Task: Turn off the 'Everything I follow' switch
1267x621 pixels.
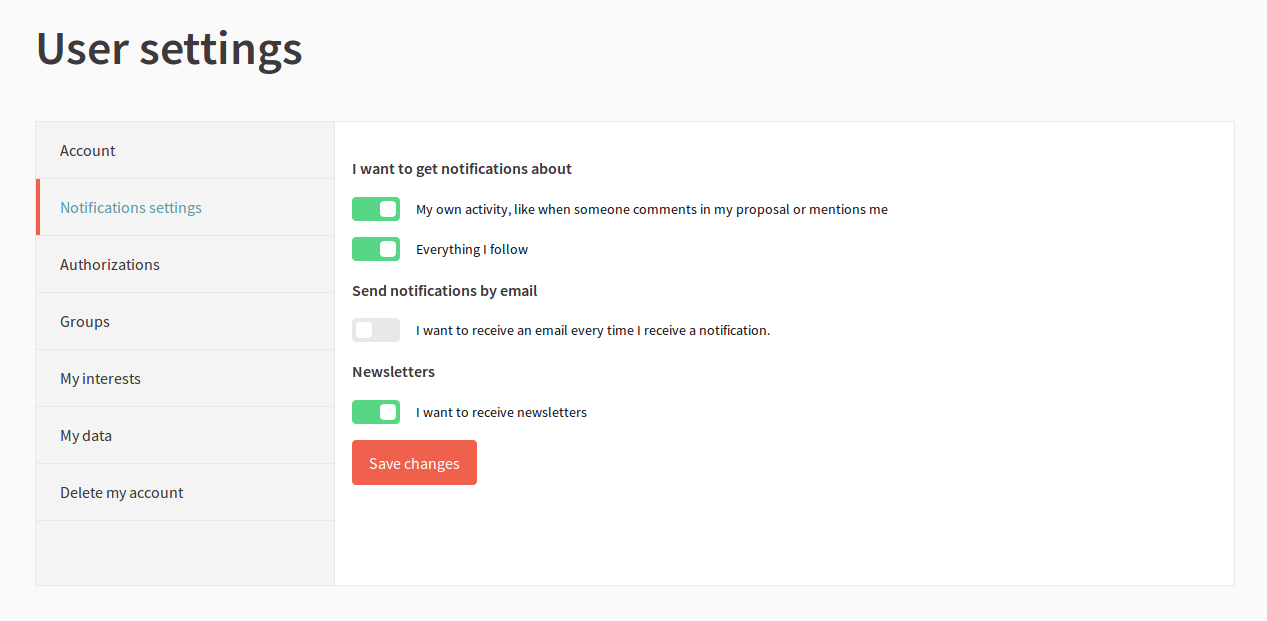Action: pos(376,249)
